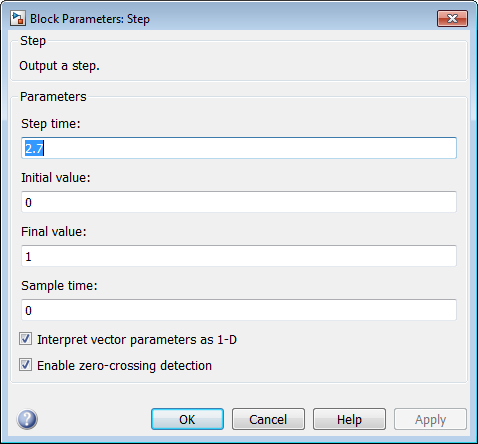Click the 'Step time:' label

51,124
